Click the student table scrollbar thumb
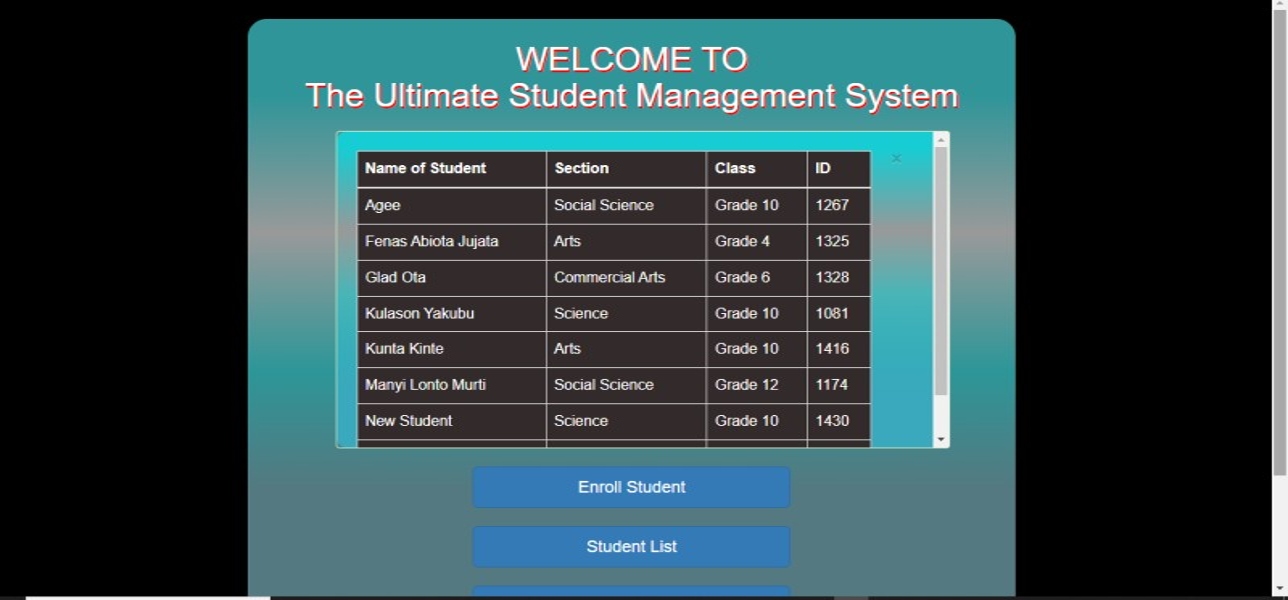The width and height of the screenshot is (1288, 600). coord(941,271)
